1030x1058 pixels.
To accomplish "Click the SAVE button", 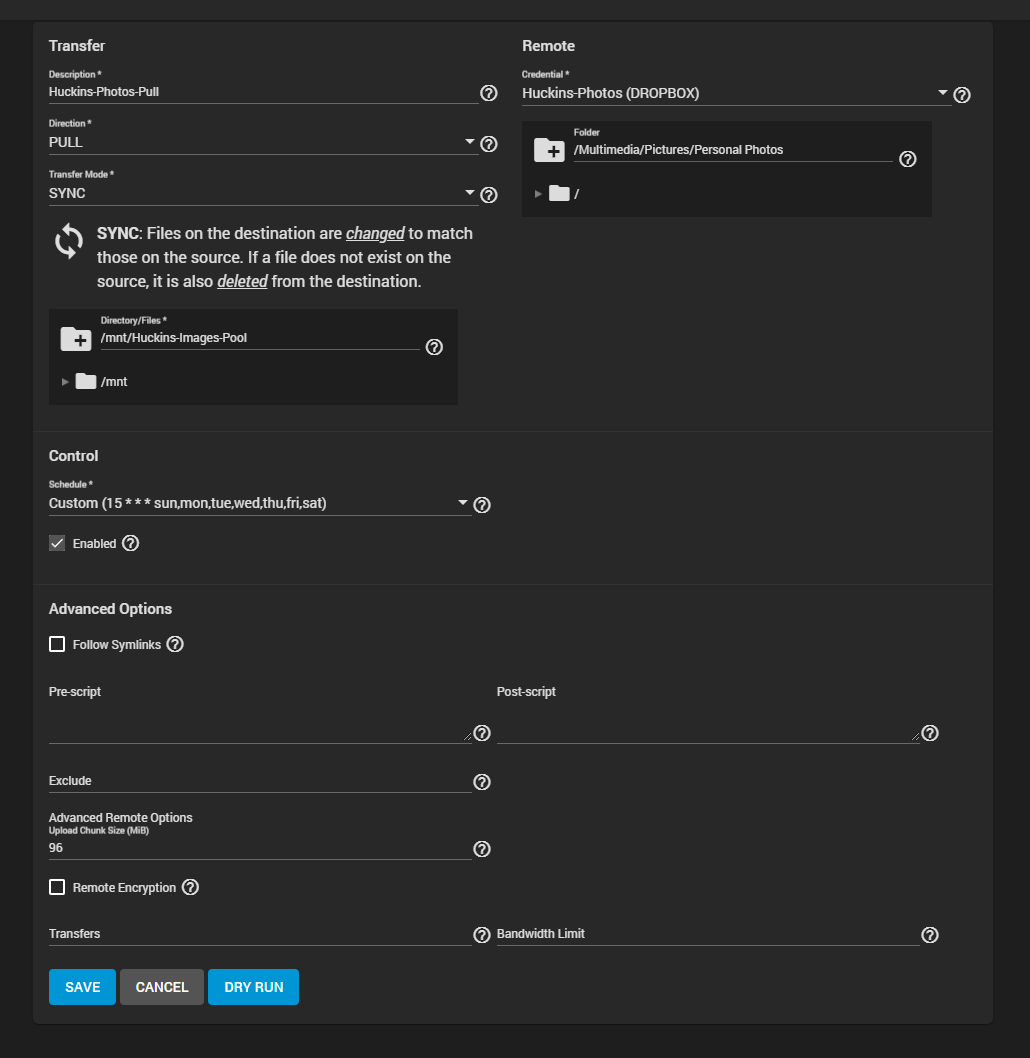I will coord(82,986).
